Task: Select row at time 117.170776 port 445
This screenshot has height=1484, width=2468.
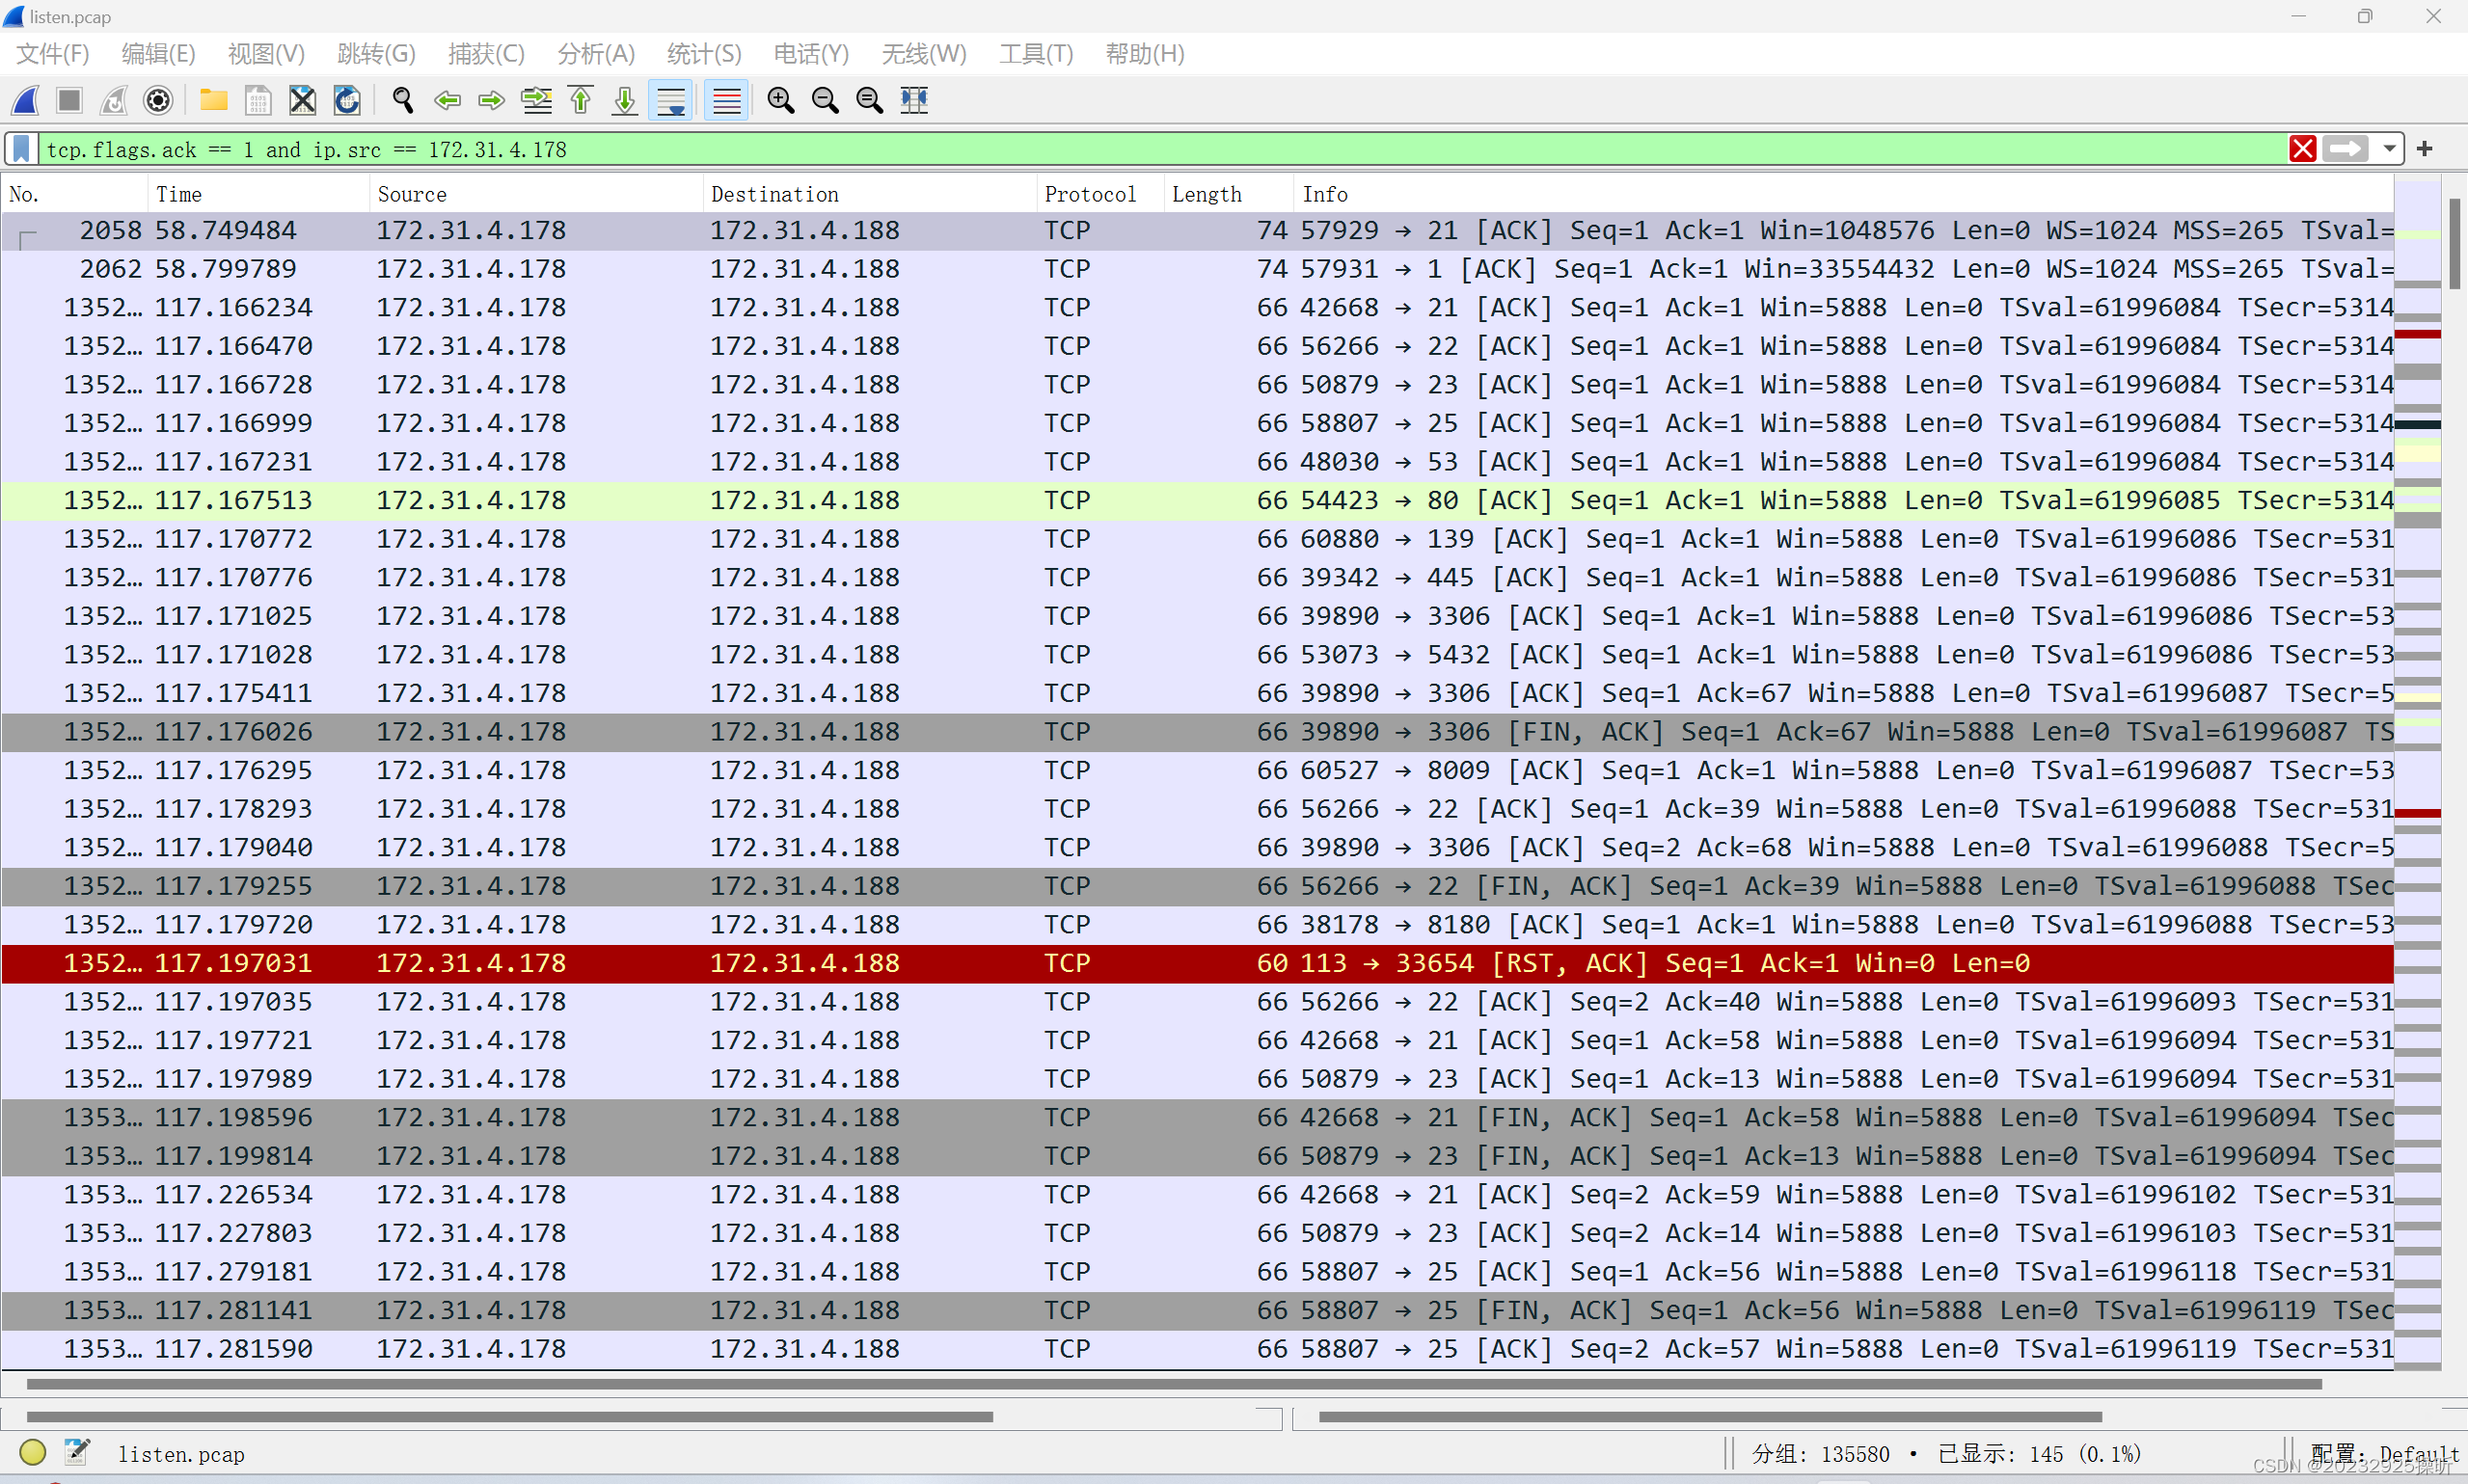Action: tap(1198, 578)
